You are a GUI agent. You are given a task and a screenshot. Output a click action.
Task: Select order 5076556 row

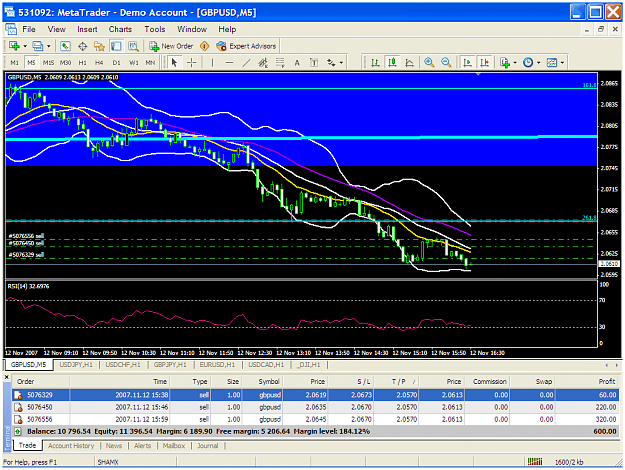click(x=315, y=419)
